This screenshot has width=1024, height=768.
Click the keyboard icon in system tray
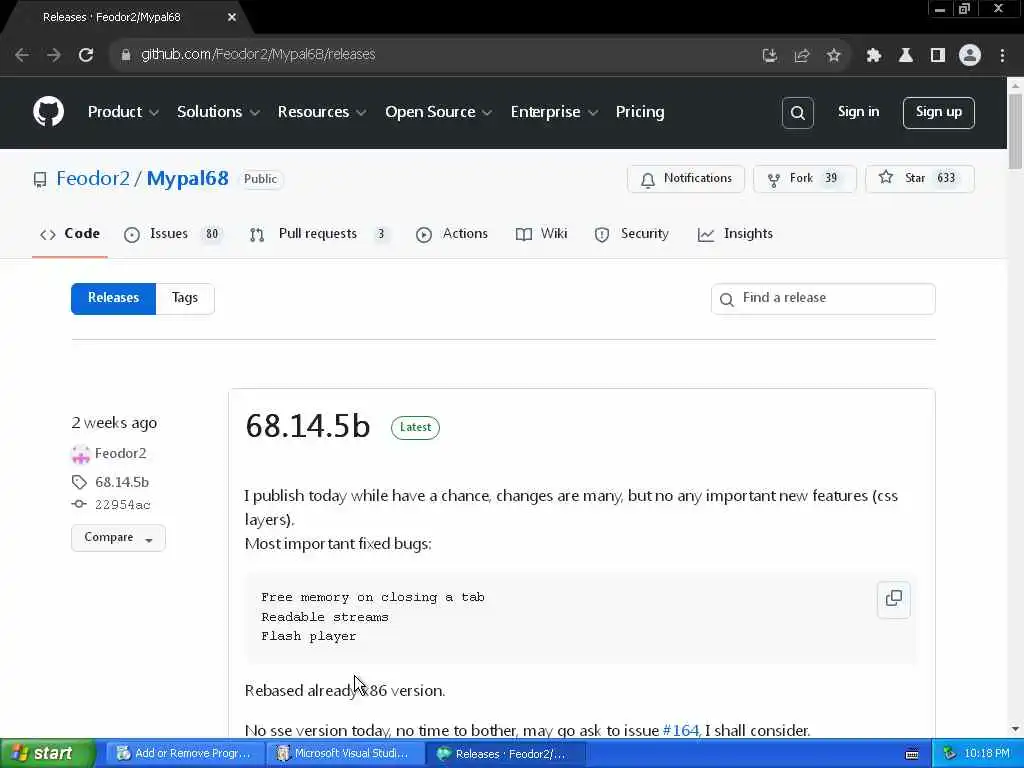point(912,754)
